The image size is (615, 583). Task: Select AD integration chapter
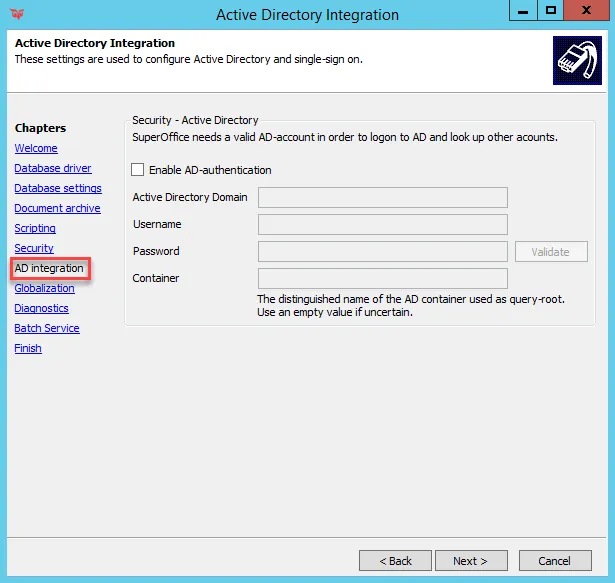(x=49, y=268)
